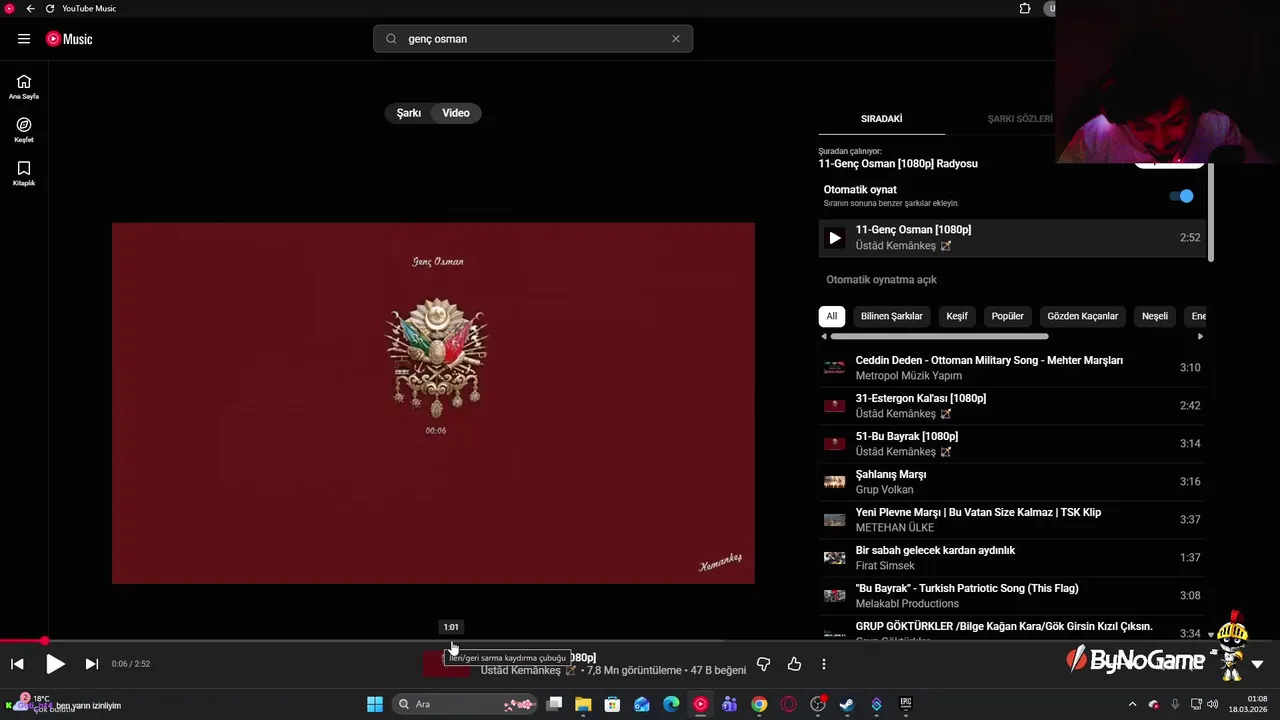Select the Popüler filter chip
Screen dimensions: 1280x720
(1007, 316)
